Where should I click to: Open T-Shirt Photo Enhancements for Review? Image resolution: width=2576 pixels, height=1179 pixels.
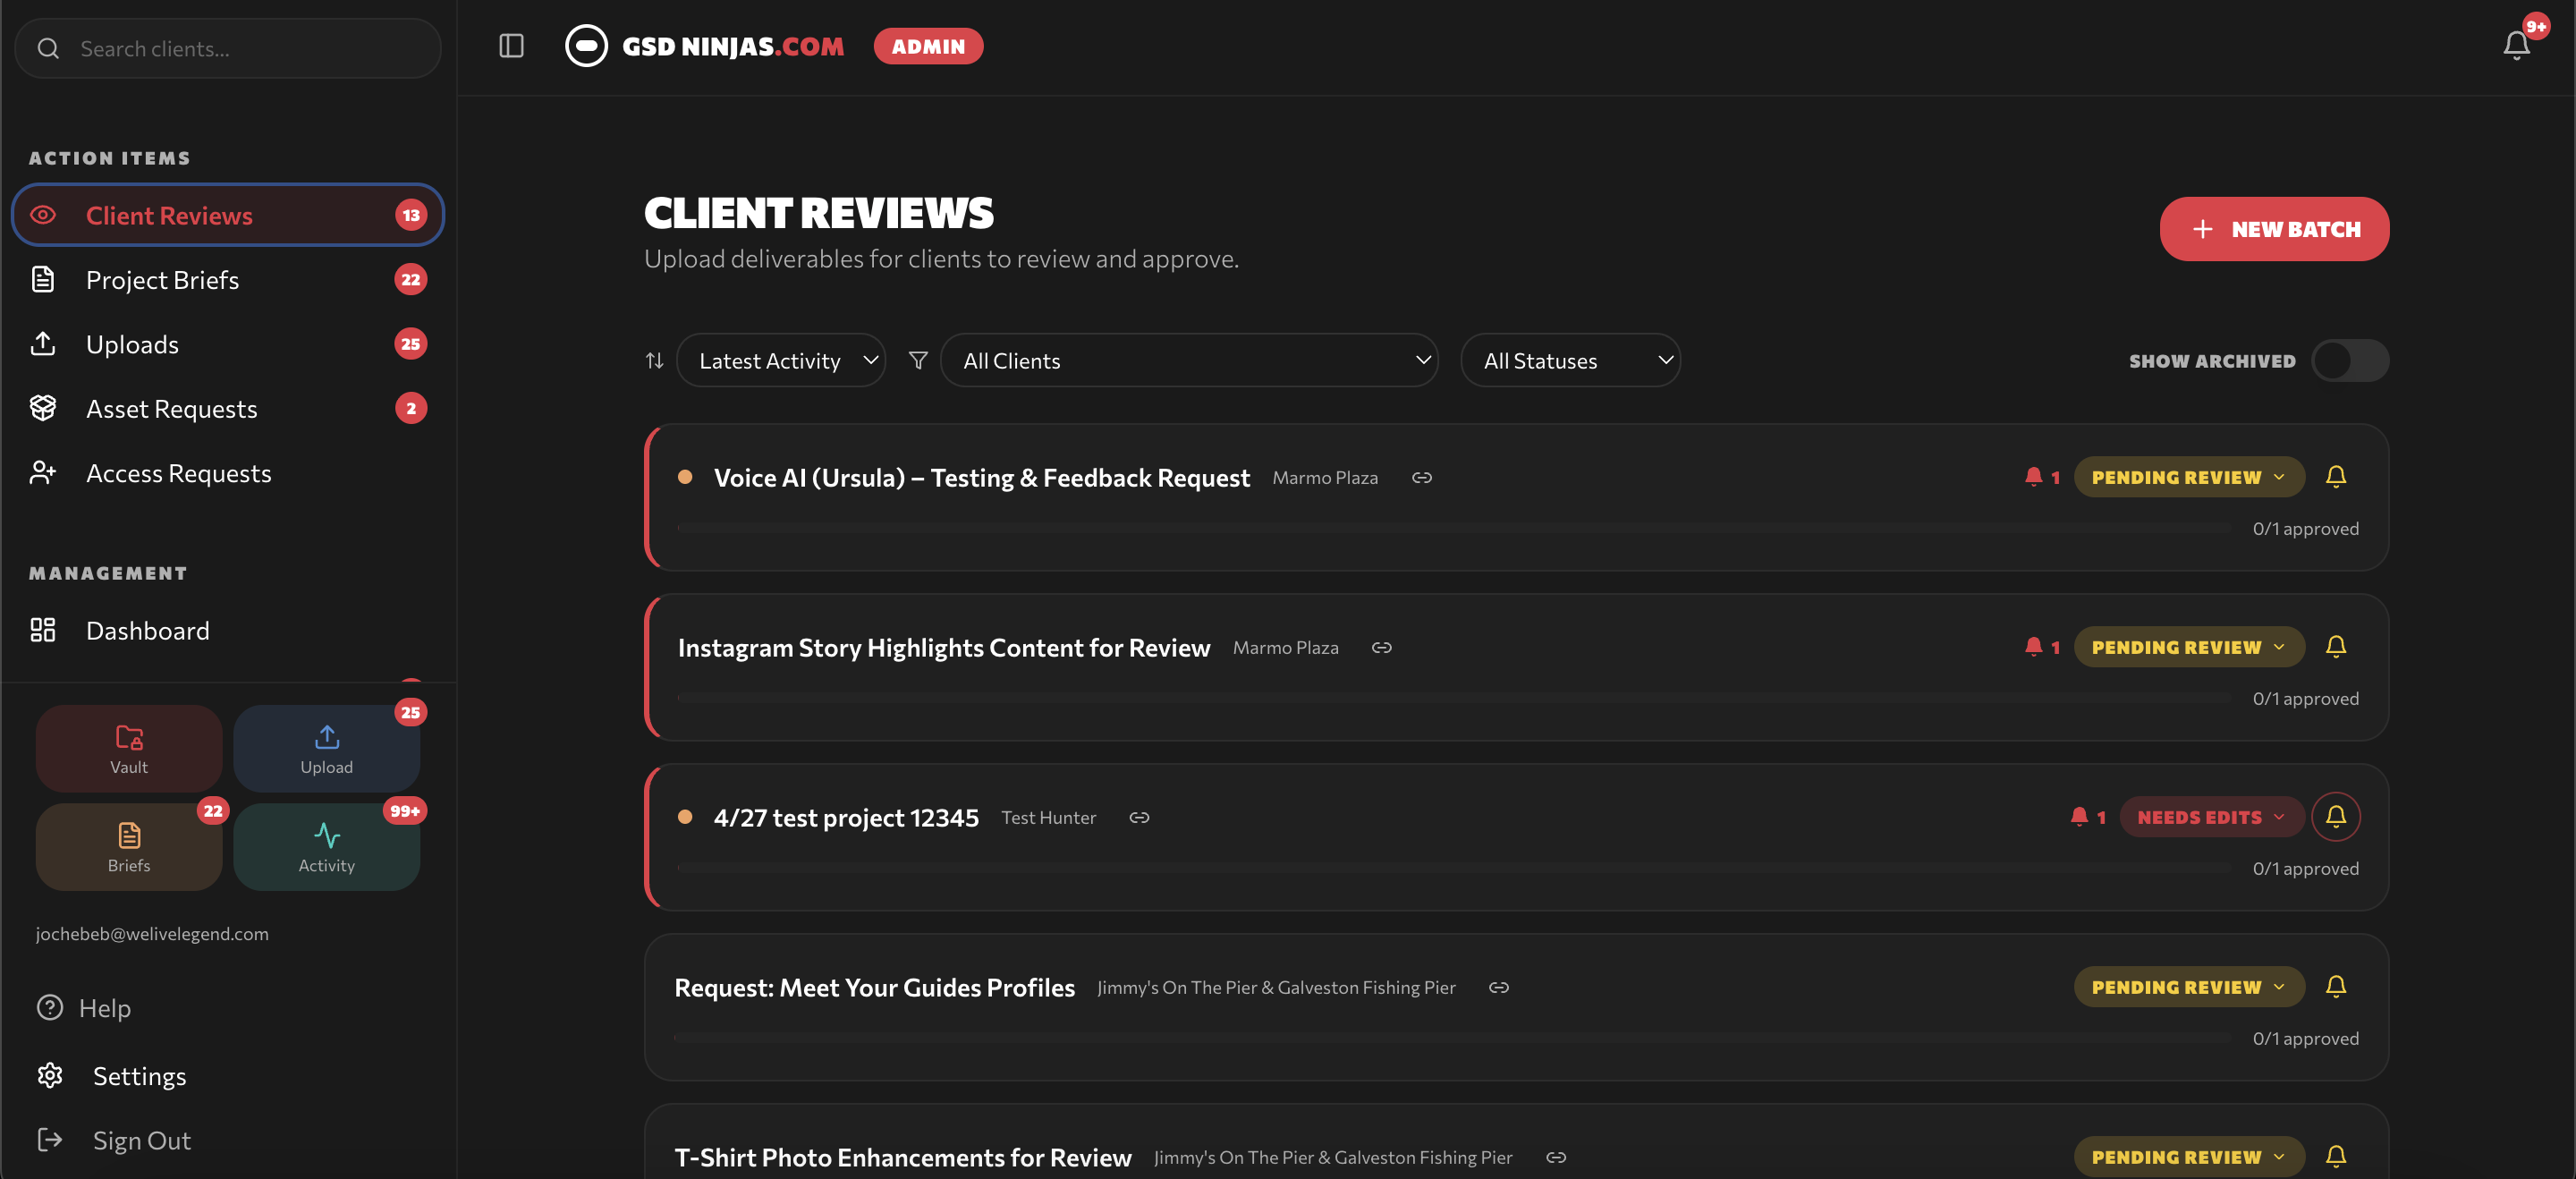point(903,1158)
